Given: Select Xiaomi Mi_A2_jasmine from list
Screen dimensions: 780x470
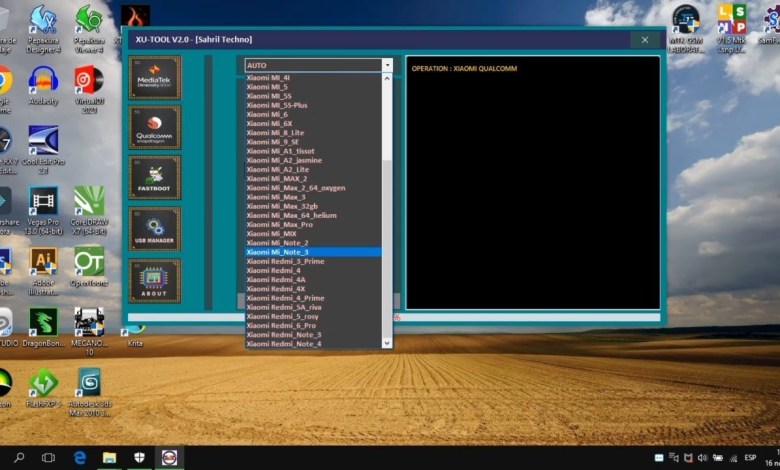Looking at the screenshot, I should pyautogui.click(x=313, y=160).
